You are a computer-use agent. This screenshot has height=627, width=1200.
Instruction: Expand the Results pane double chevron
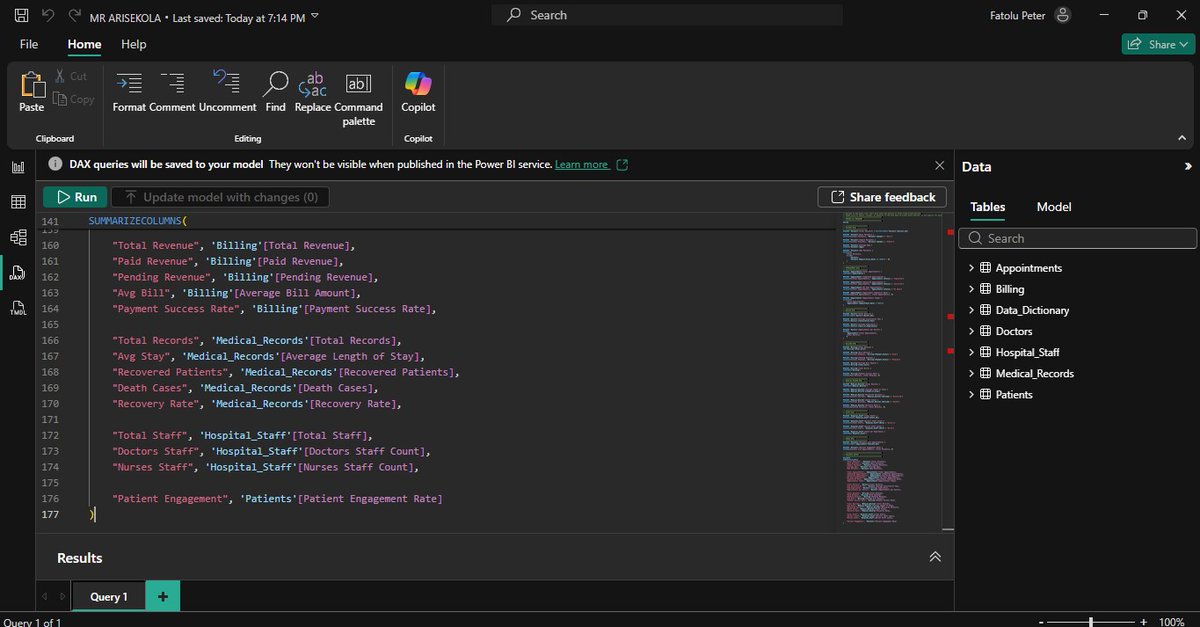point(935,557)
